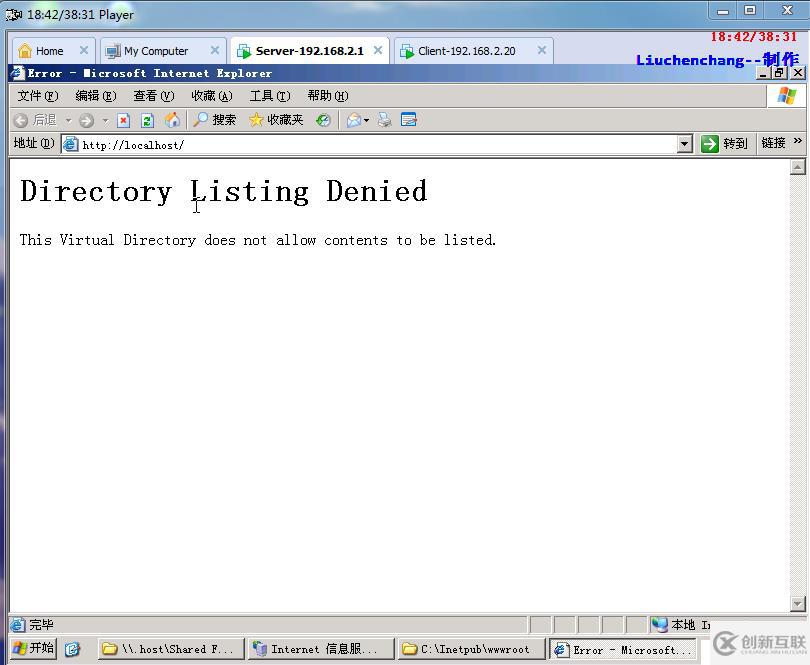Close the My Computer tab

215,50
